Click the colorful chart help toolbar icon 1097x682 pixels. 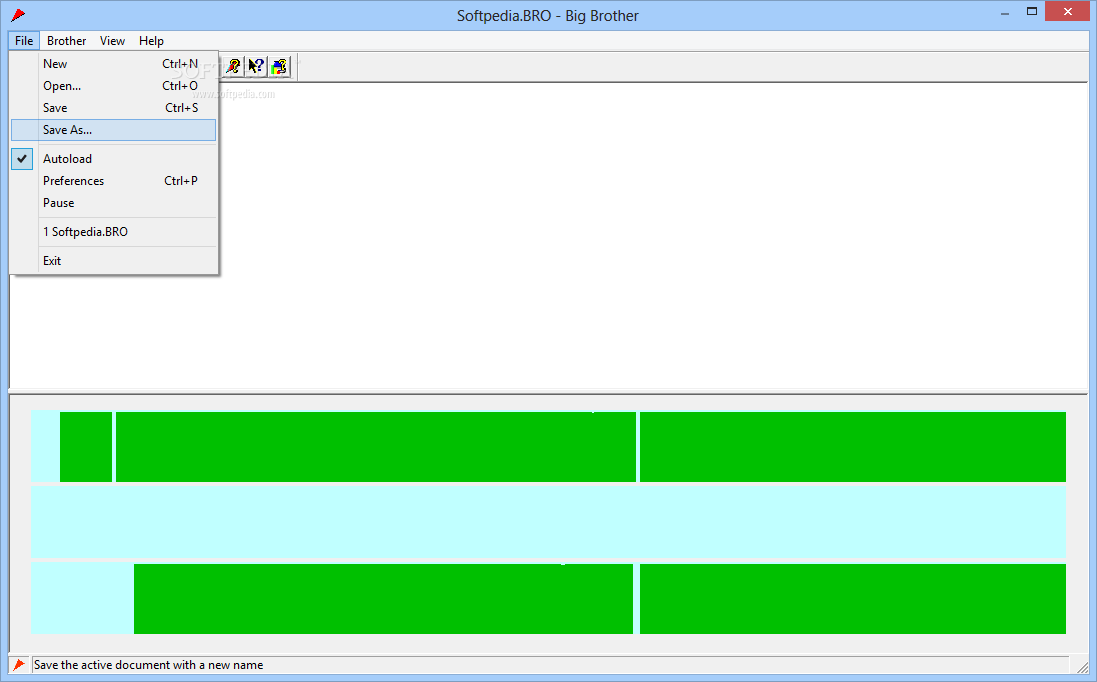pos(279,66)
